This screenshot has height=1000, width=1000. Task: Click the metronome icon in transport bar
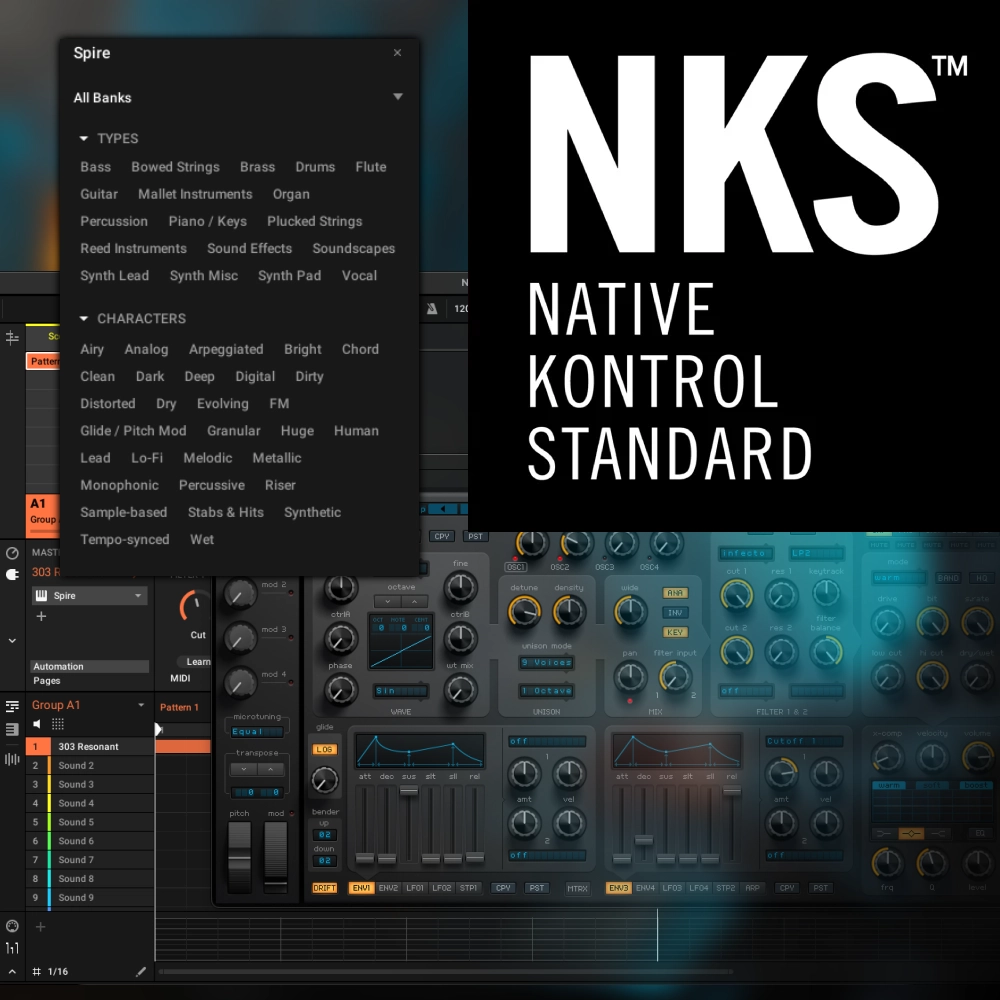coord(431,308)
